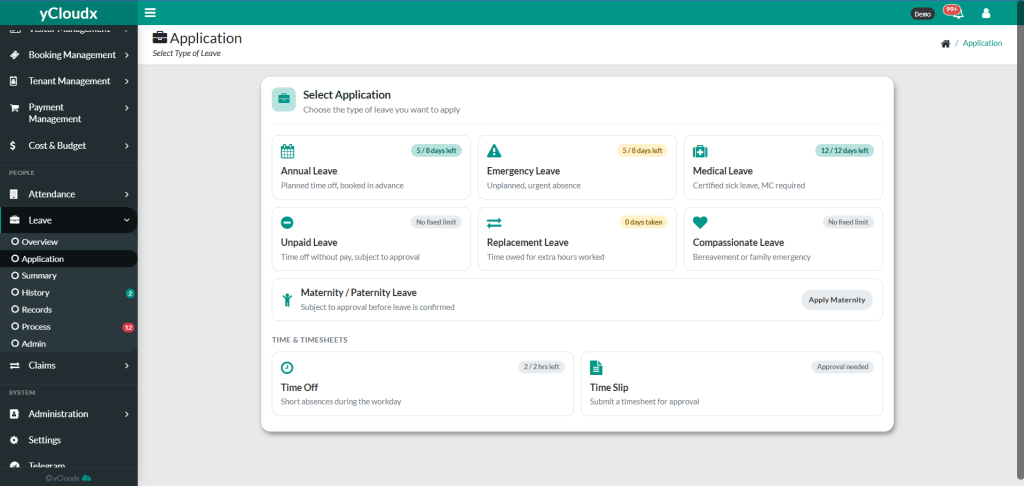Collapse the Leave menu chevron

(x=127, y=221)
